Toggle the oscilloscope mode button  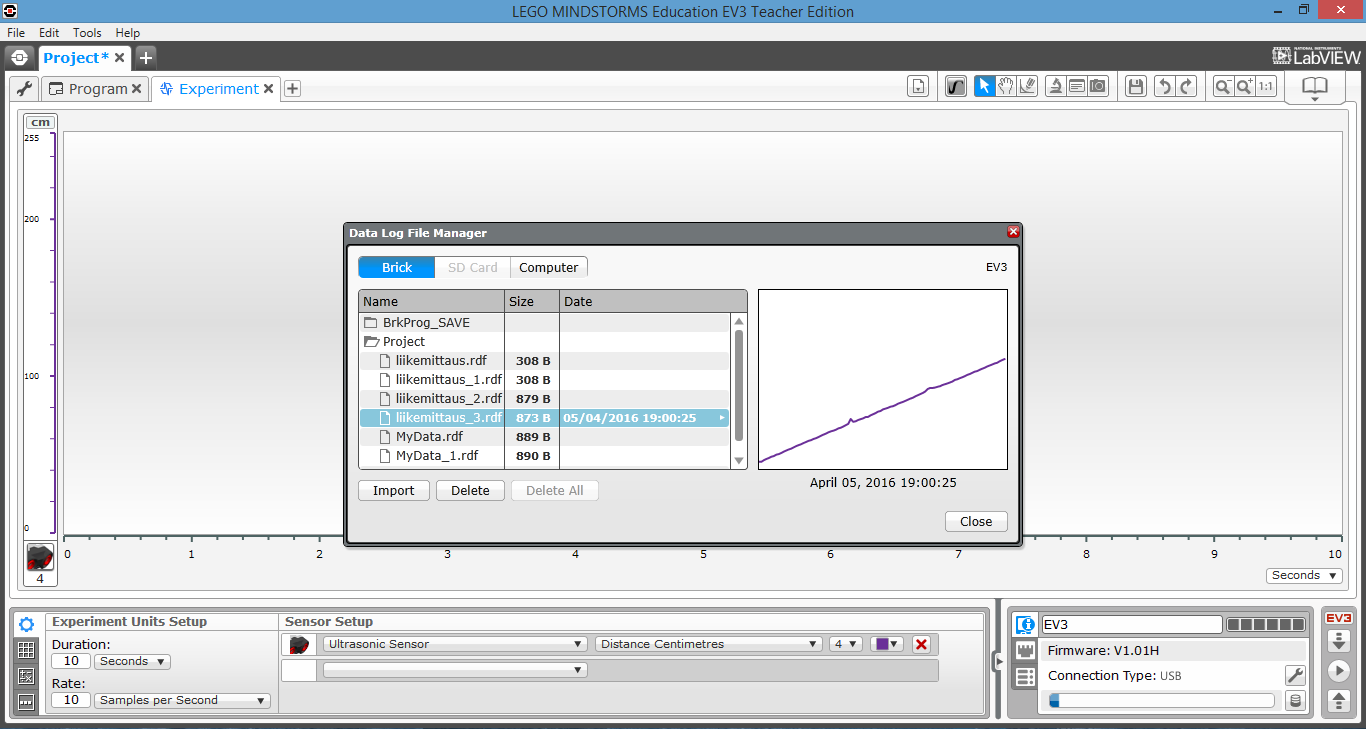click(x=957, y=87)
